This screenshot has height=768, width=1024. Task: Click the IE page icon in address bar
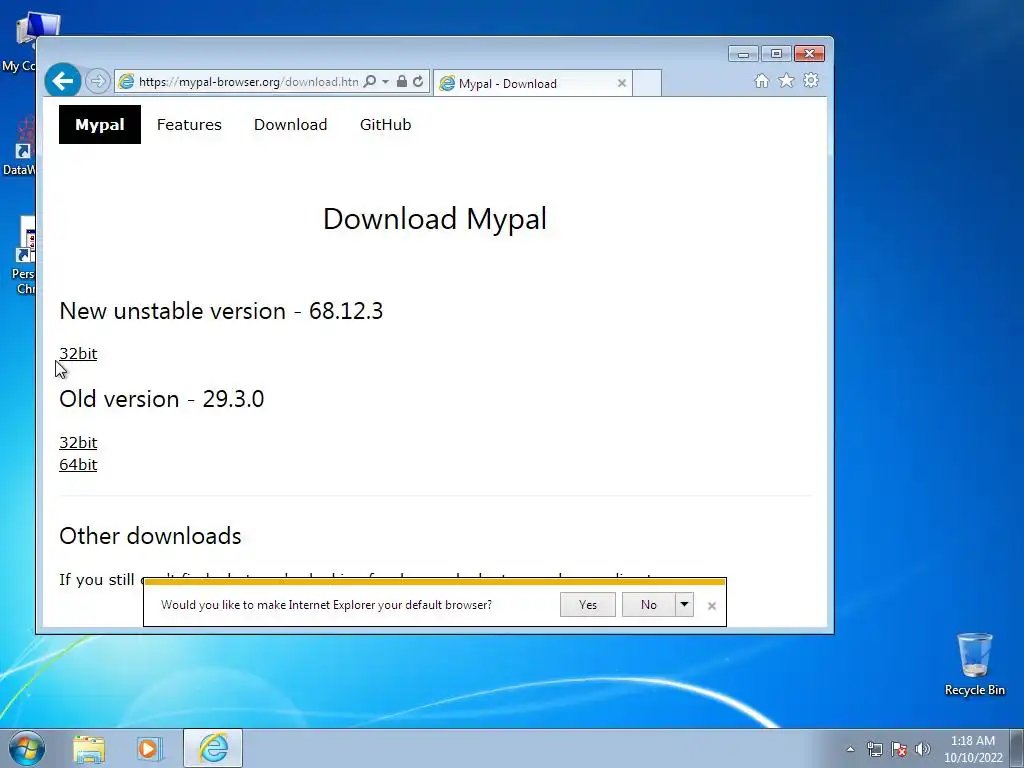126,82
